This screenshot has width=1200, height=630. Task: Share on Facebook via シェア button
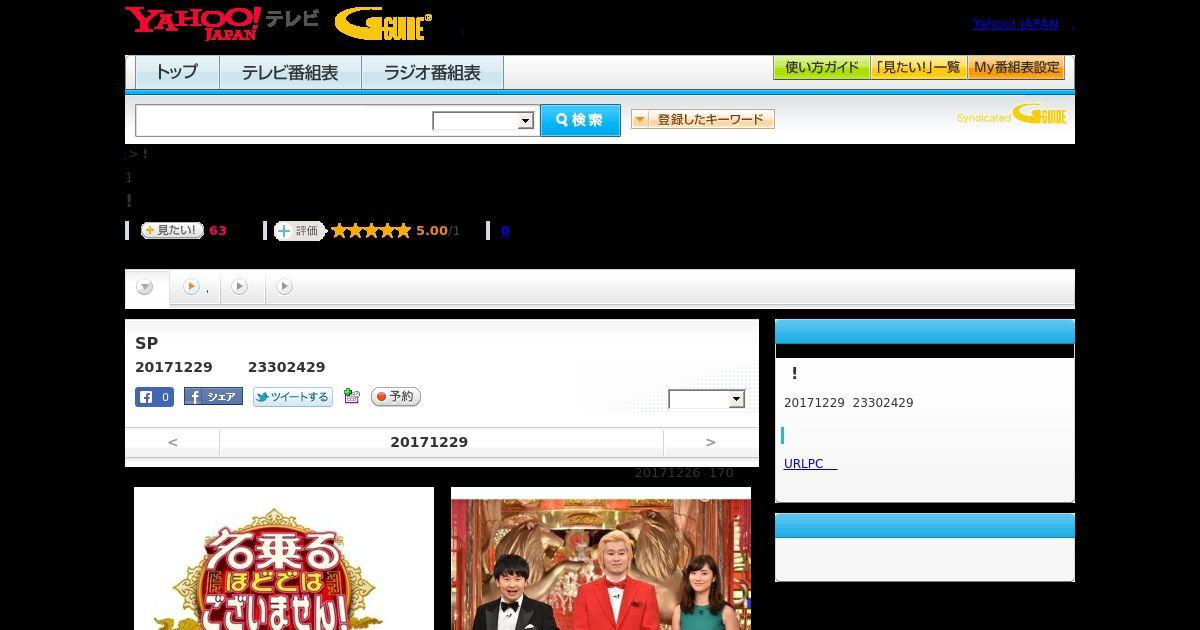point(213,397)
